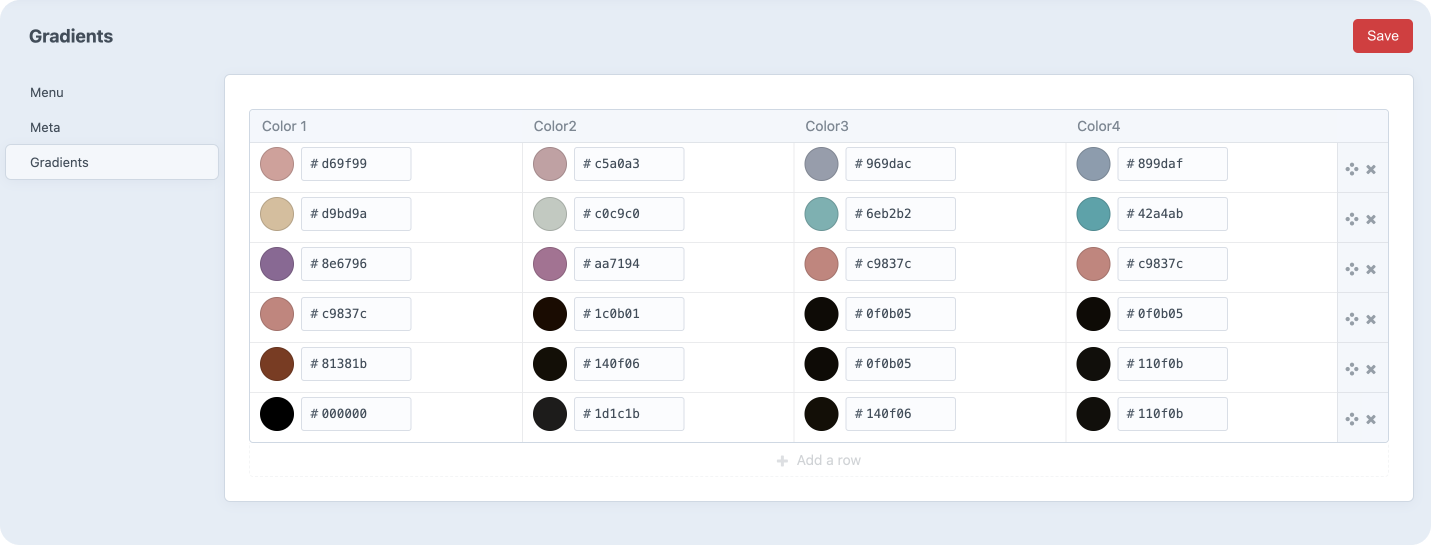Select Gradients in the sidebar
Screen dimensions: 1431x545
112,162
